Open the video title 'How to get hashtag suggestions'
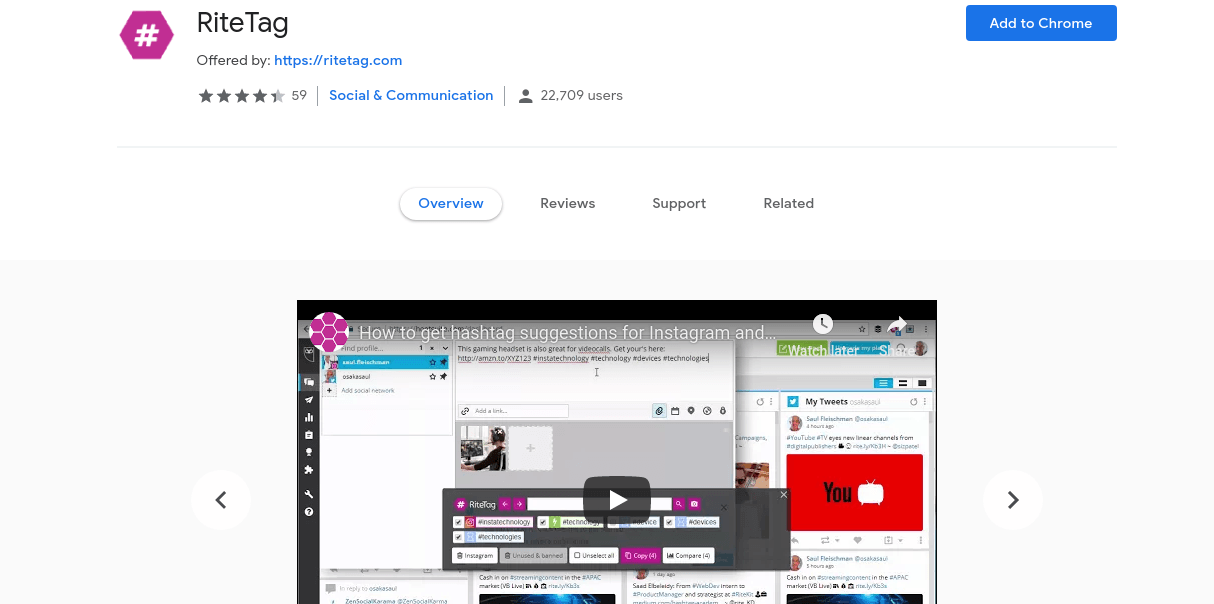The image size is (1214, 604). click(x=567, y=333)
